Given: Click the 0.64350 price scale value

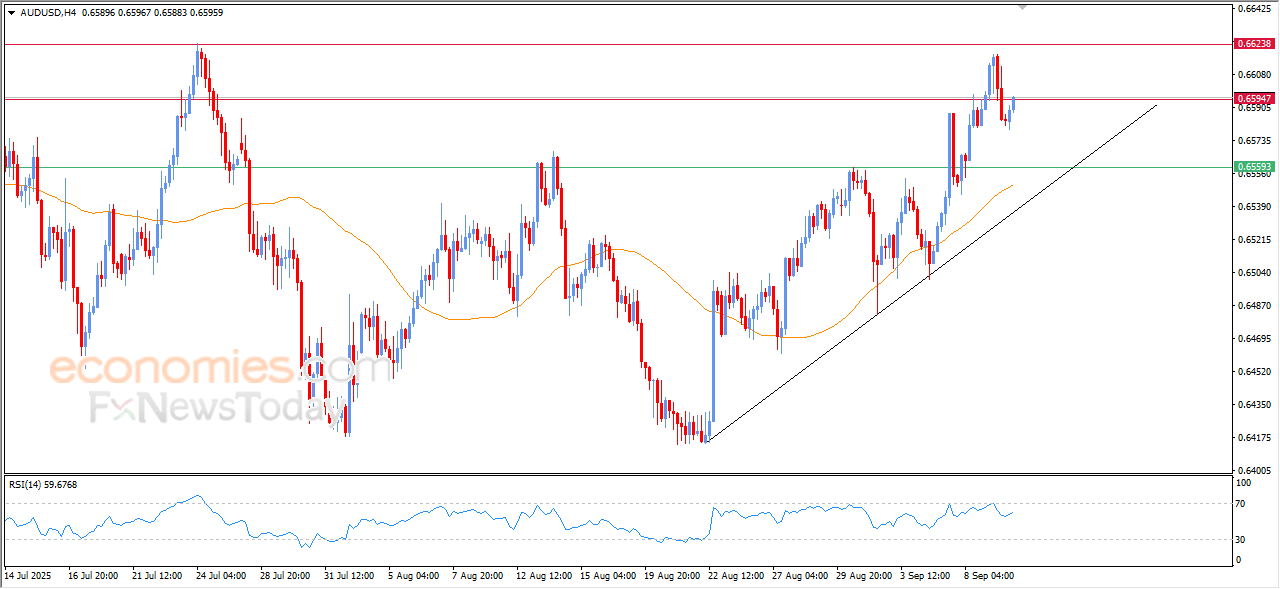Looking at the screenshot, I should [x=1253, y=404].
